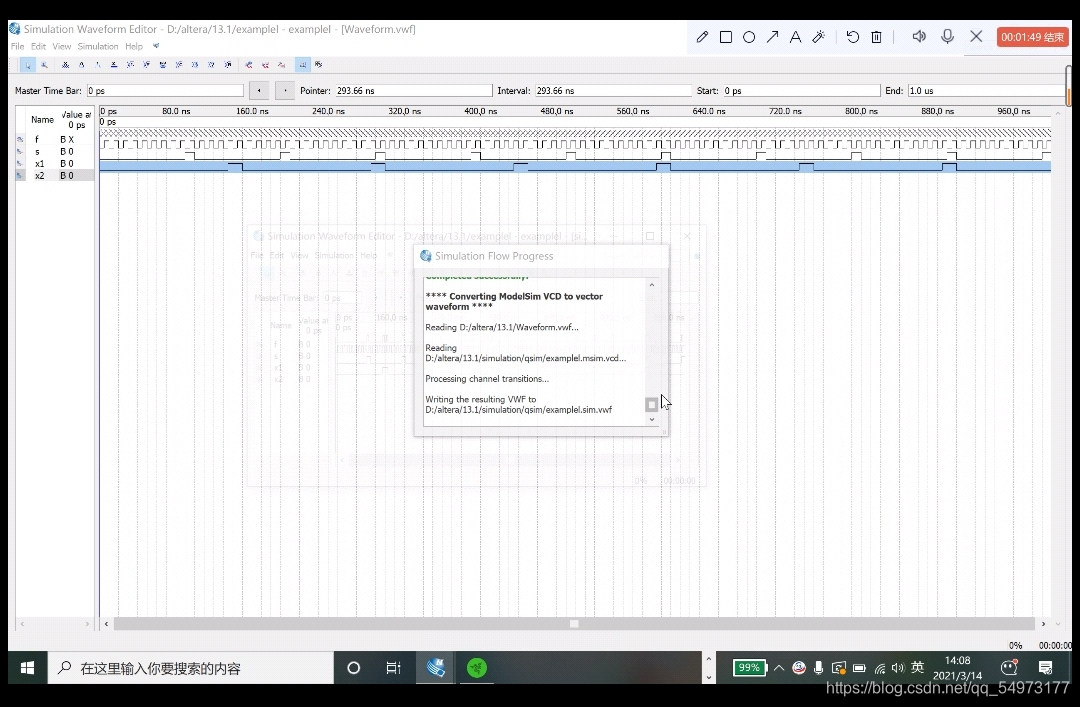Image resolution: width=1080 pixels, height=707 pixels.
Task: Apply Weak Low (L) value
Action: [x=130, y=65]
